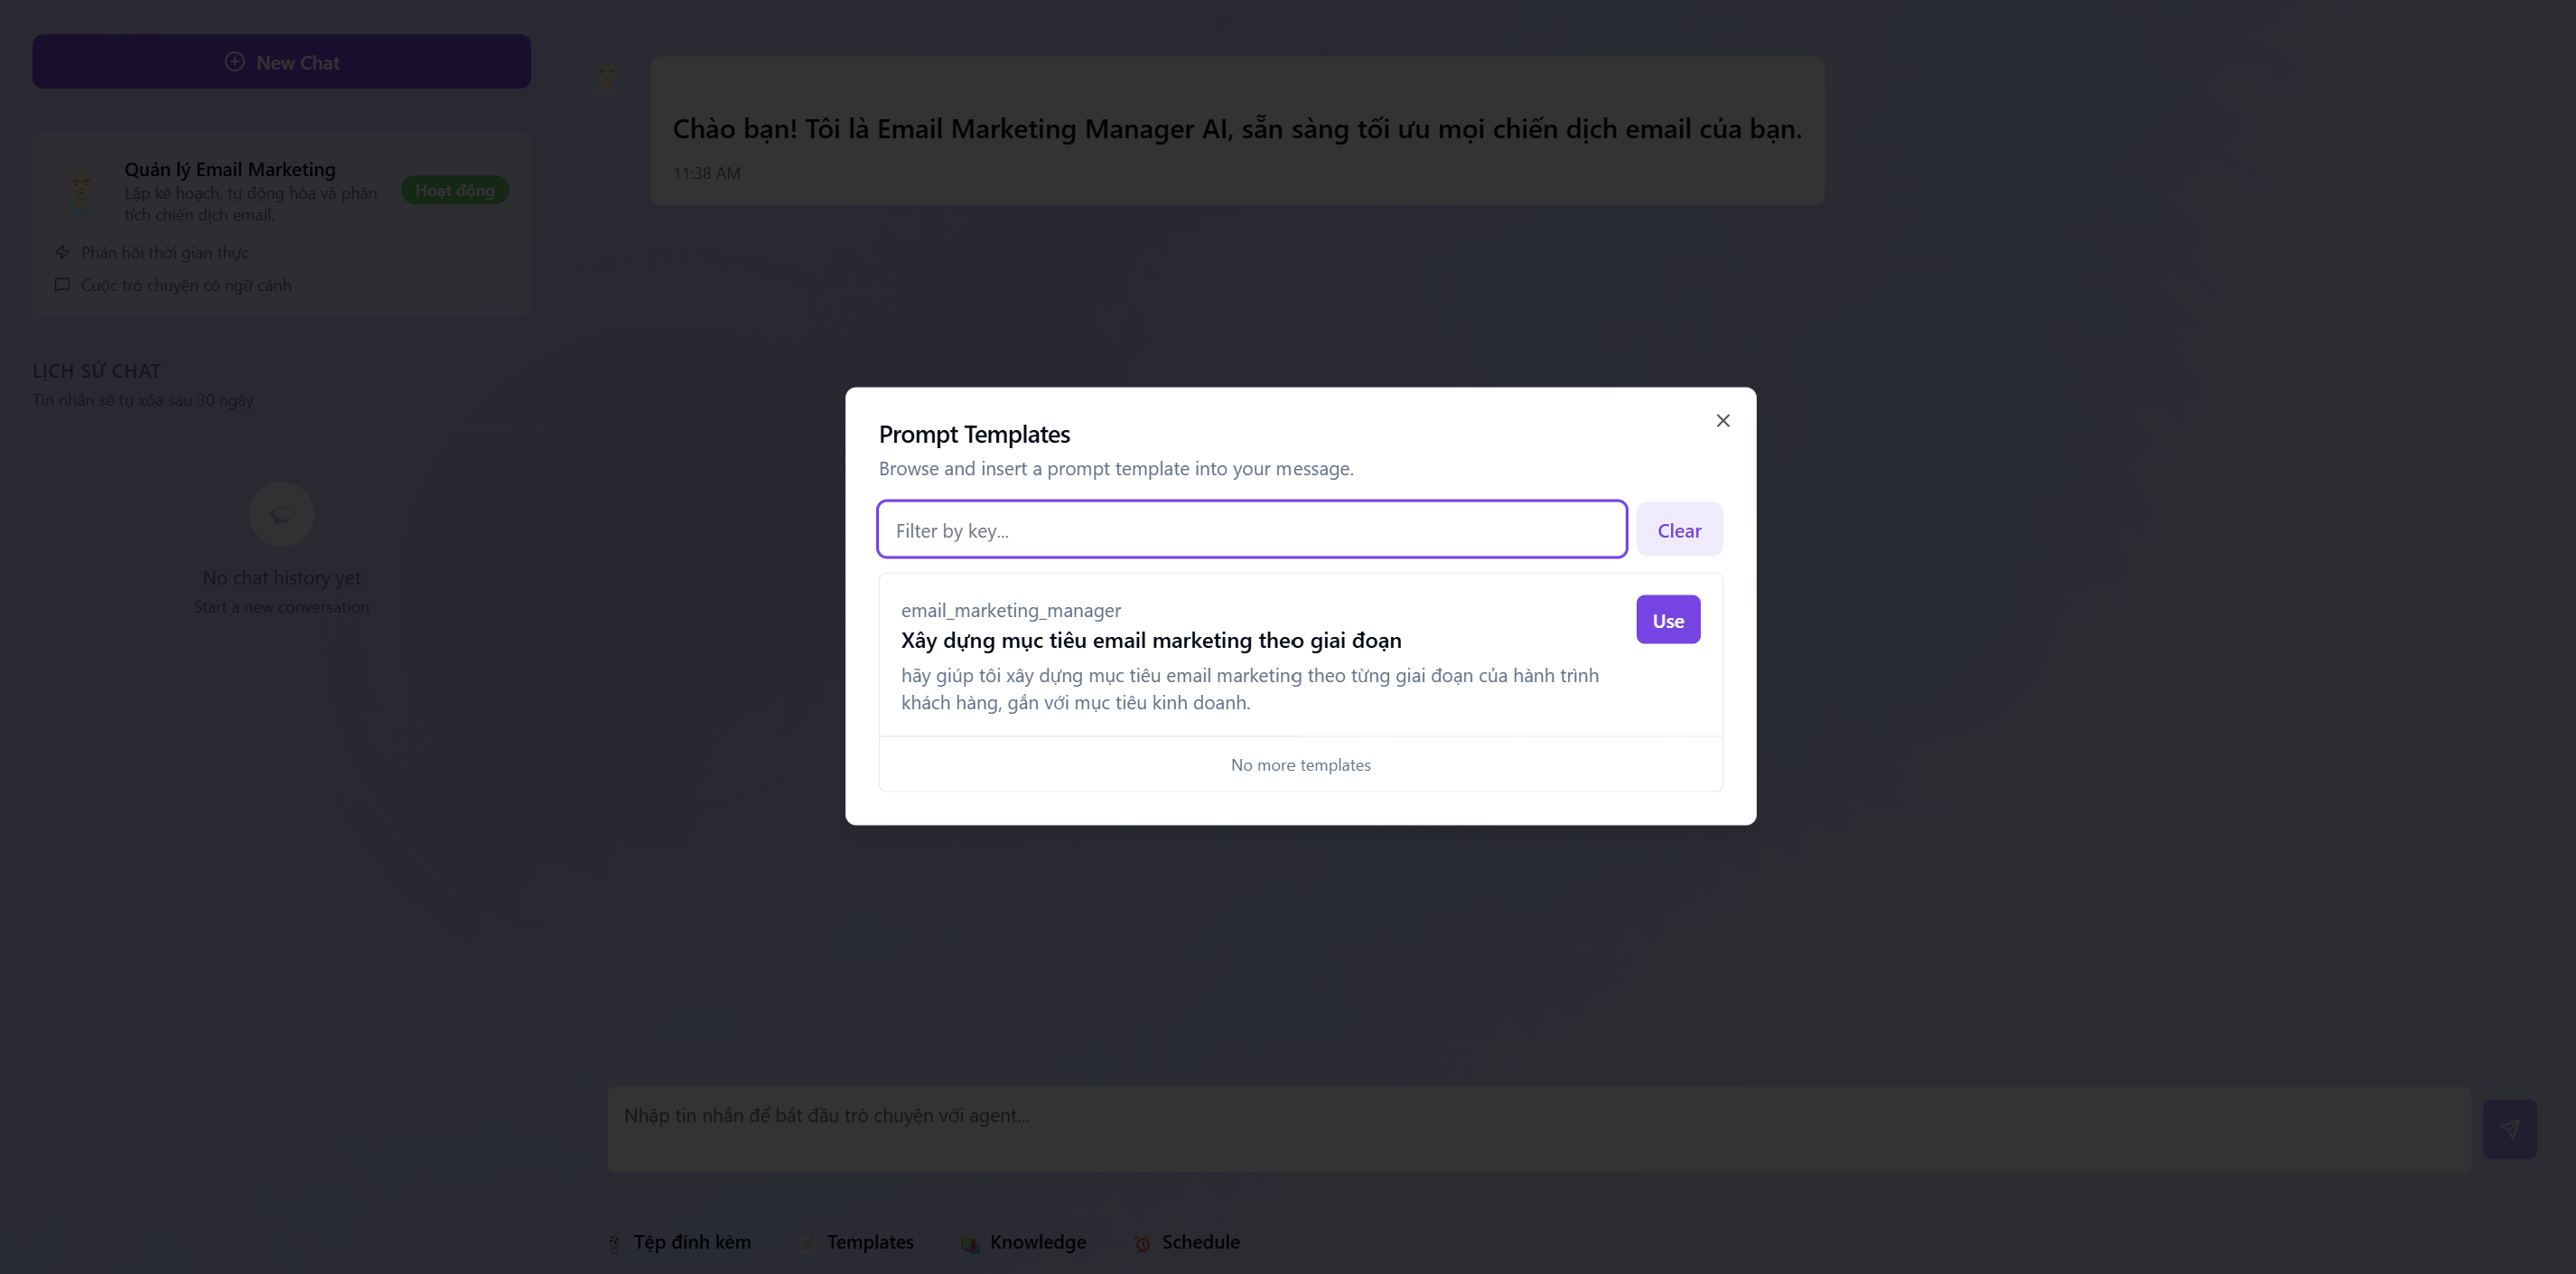Click the agent avatar next to greeting message
The width and height of the screenshot is (2576, 1274).
pyautogui.click(x=606, y=78)
